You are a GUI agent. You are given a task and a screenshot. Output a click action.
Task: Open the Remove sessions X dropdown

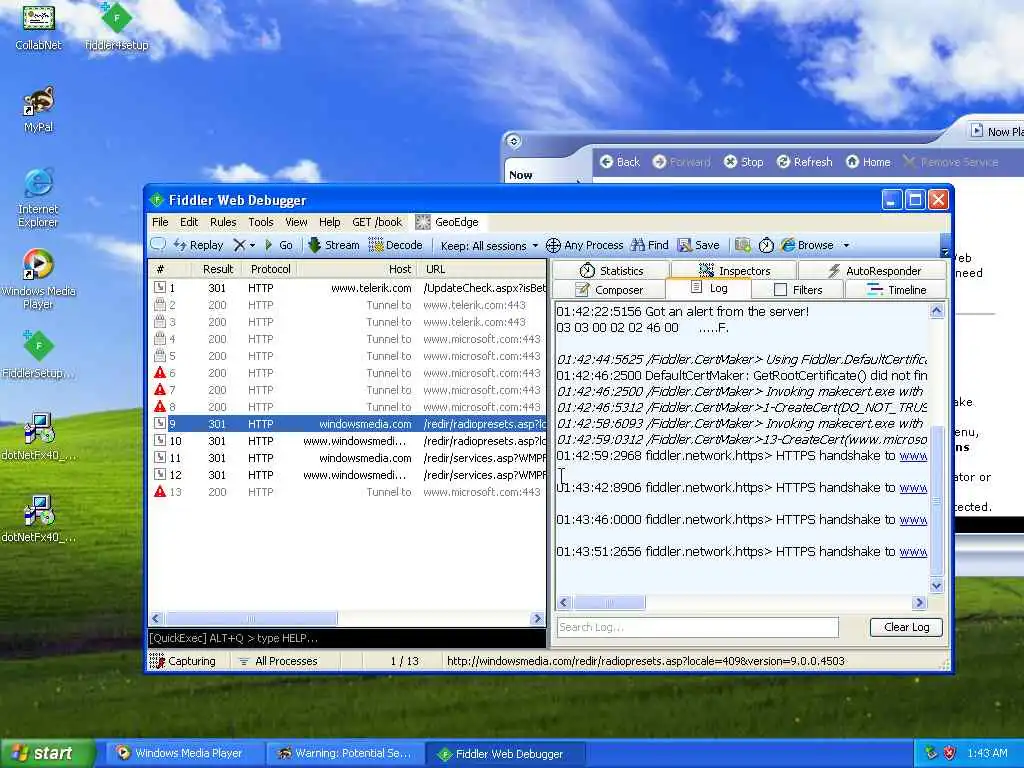click(244, 245)
